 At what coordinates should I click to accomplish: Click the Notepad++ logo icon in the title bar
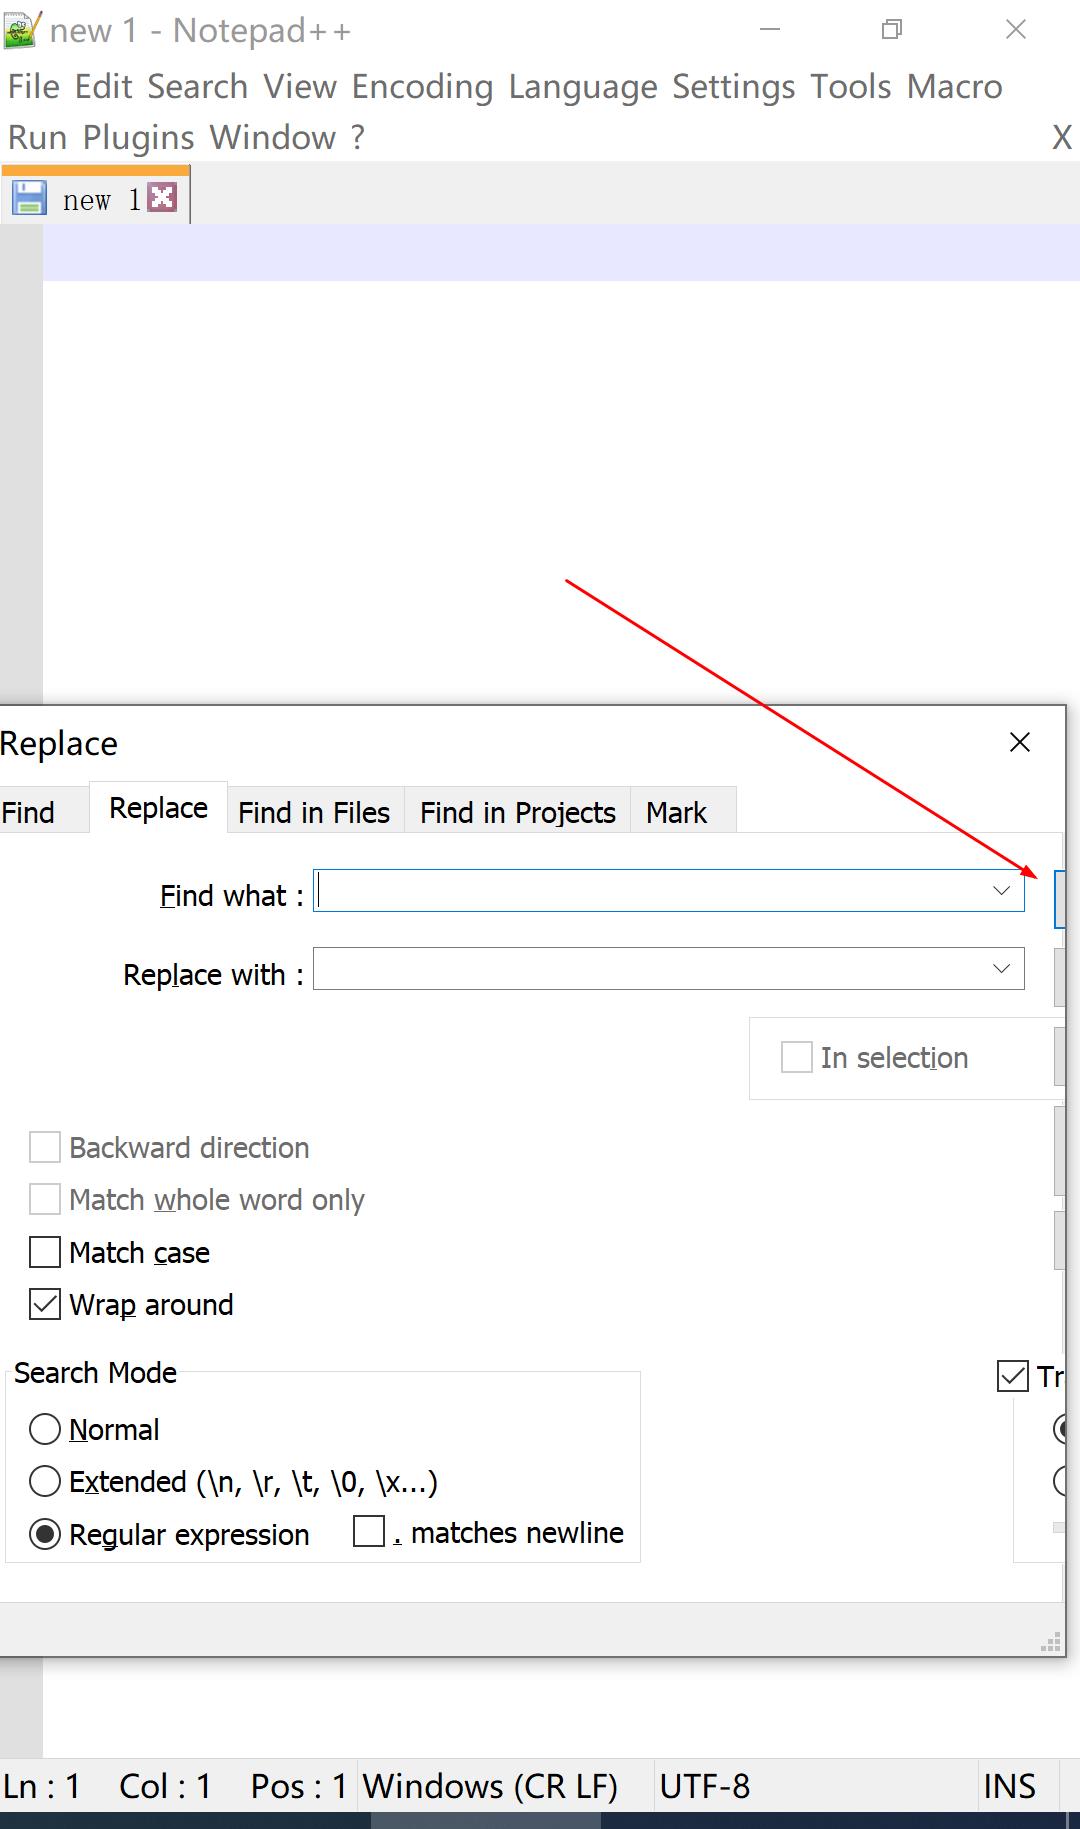coord(22,27)
